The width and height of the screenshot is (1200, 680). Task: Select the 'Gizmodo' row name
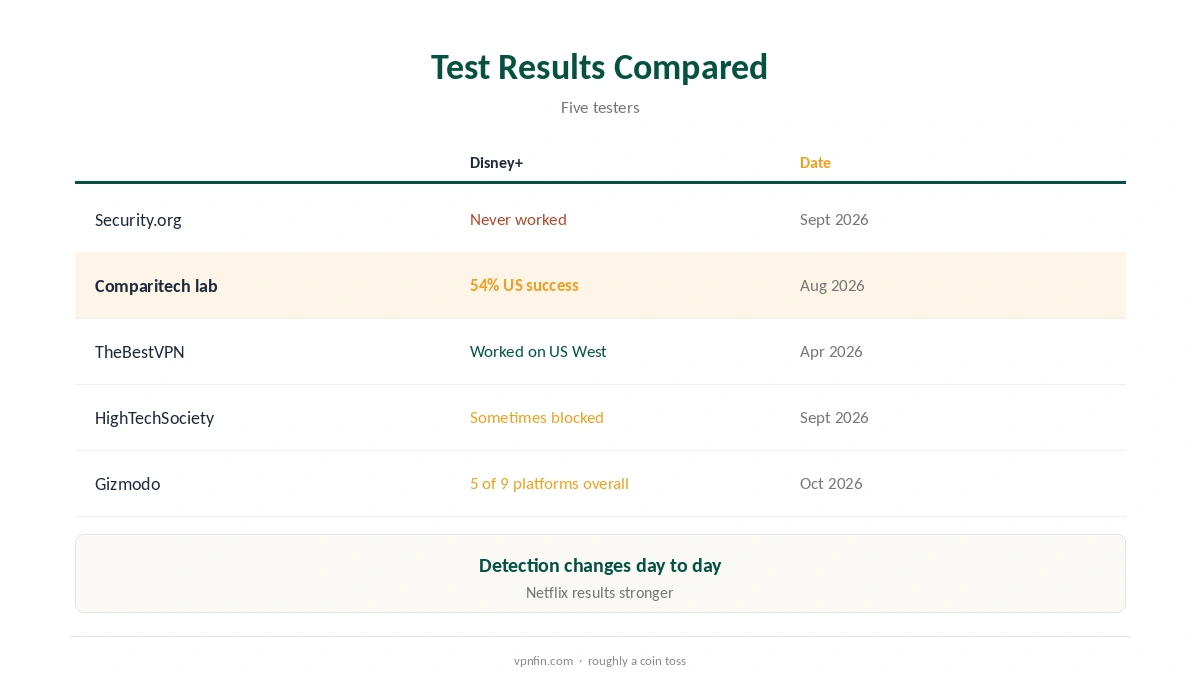[x=127, y=484]
